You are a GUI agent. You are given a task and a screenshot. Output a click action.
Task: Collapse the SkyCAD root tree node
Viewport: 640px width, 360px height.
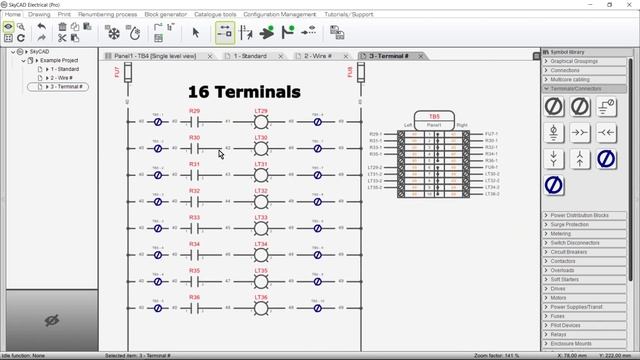pyautogui.click(x=13, y=52)
